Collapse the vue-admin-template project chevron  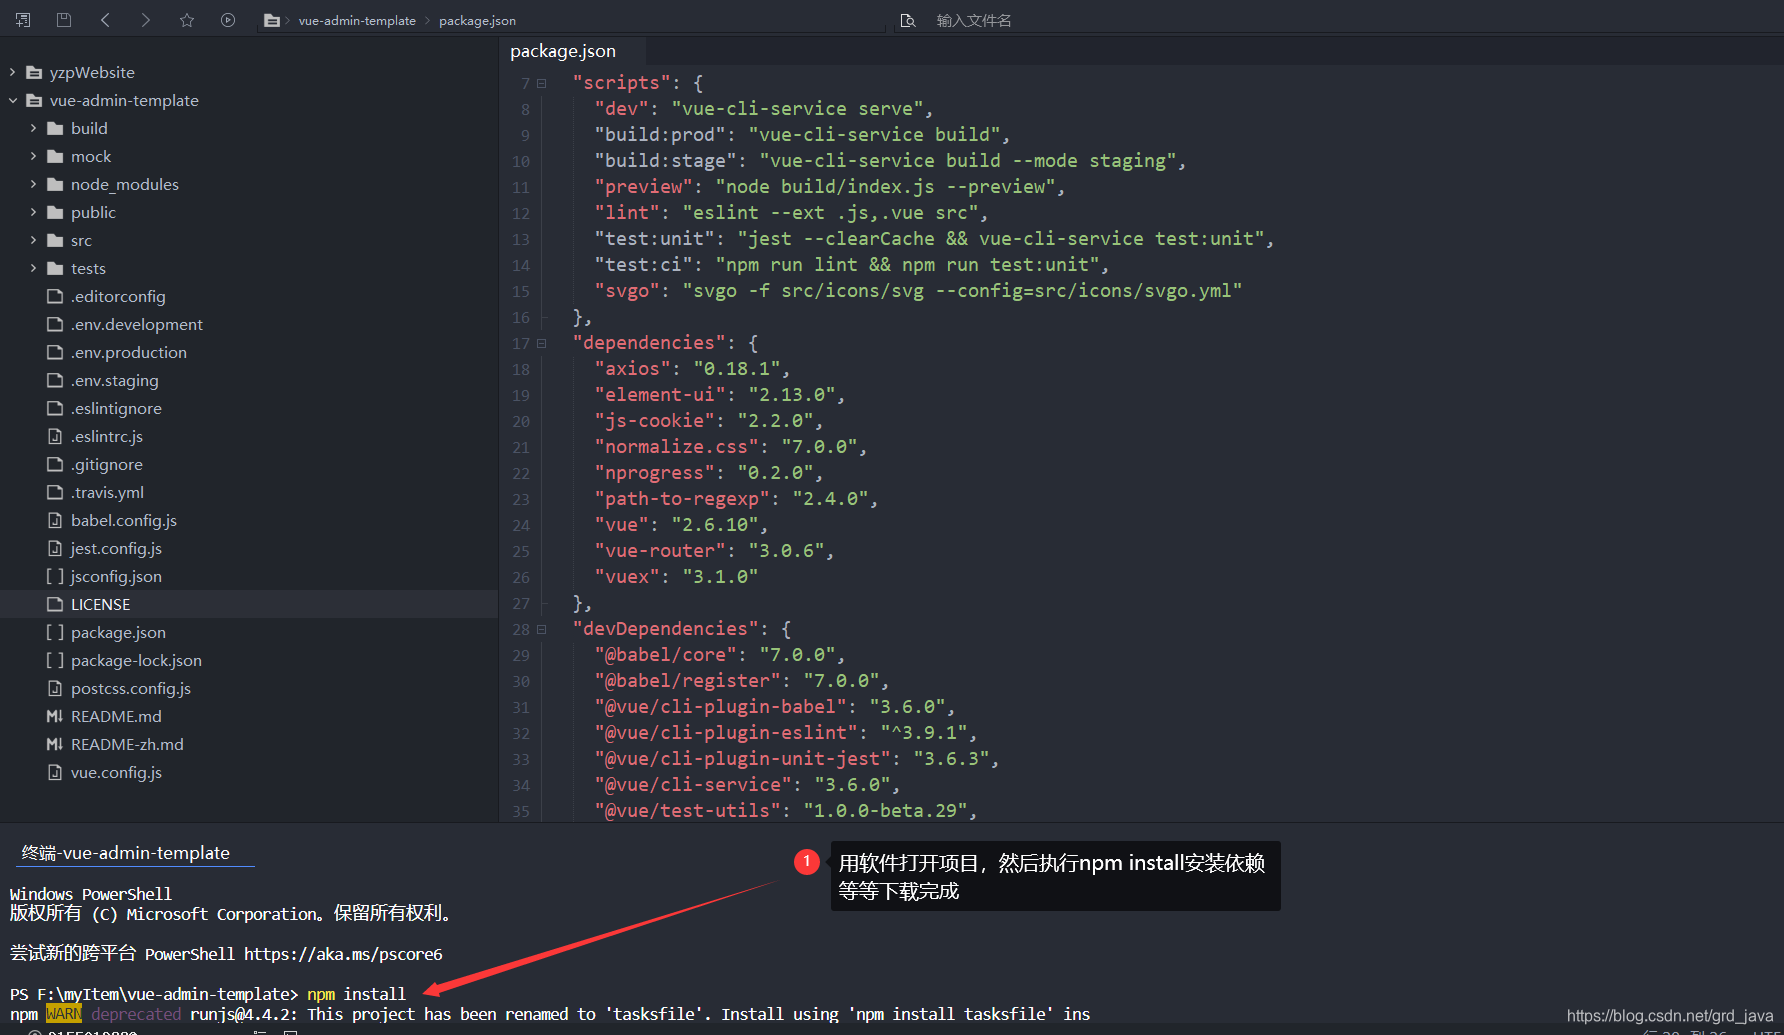[13, 100]
